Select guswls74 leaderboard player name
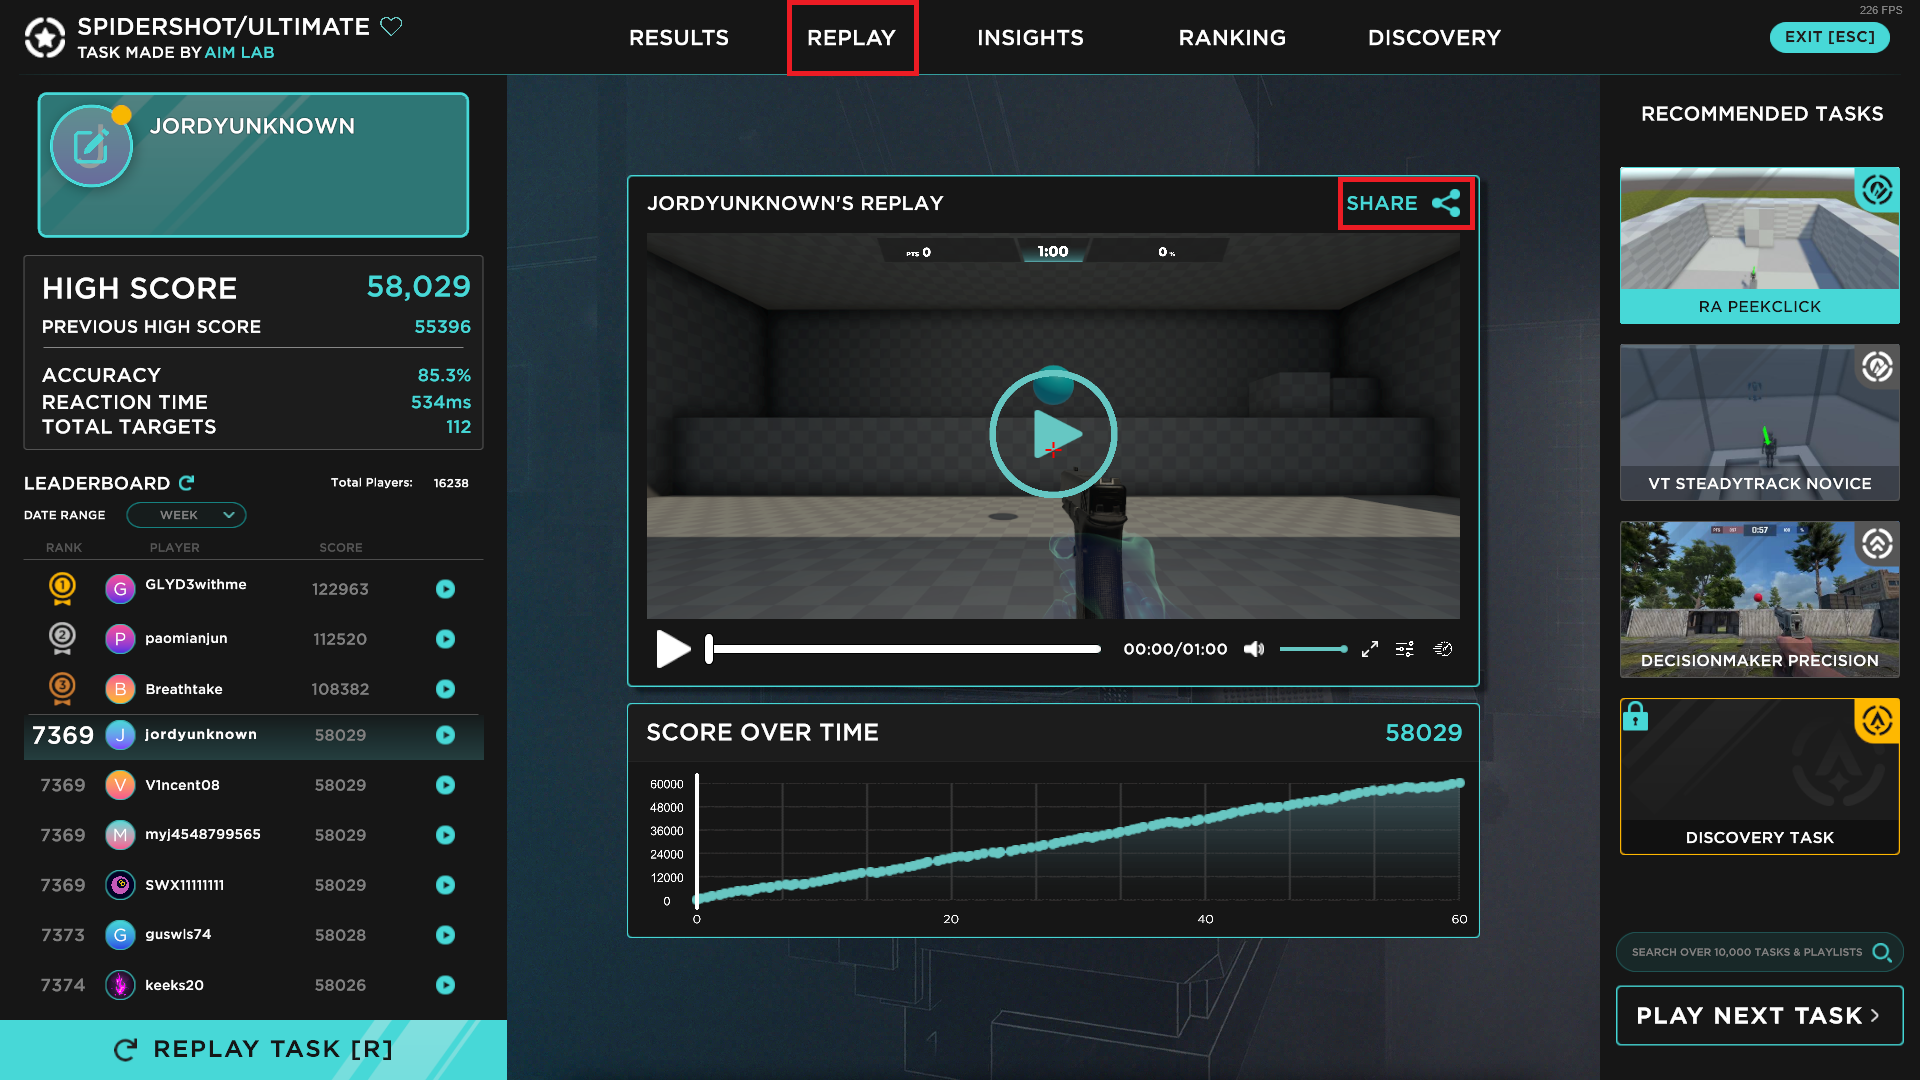 [178, 935]
